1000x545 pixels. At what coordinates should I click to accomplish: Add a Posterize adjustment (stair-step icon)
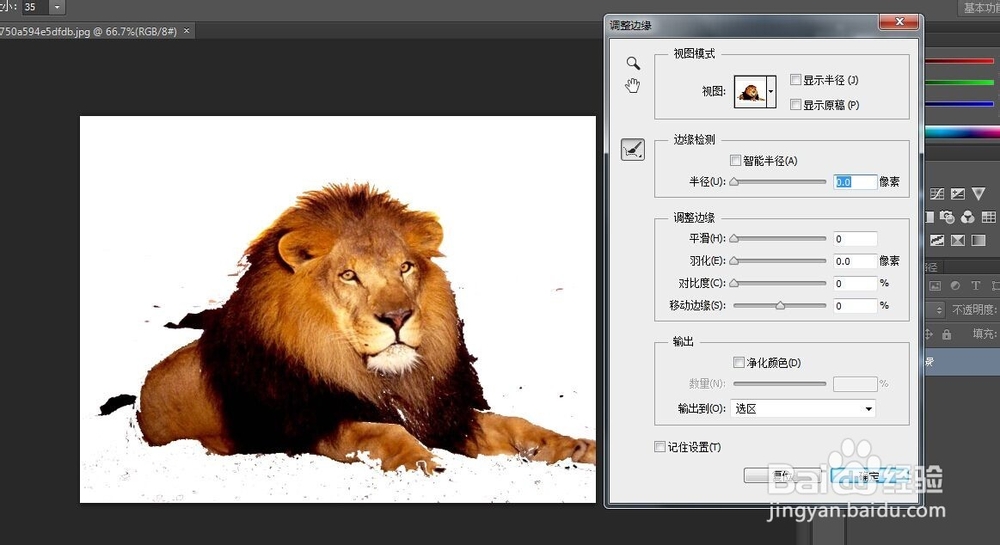pyautogui.click(x=937, y=240)
